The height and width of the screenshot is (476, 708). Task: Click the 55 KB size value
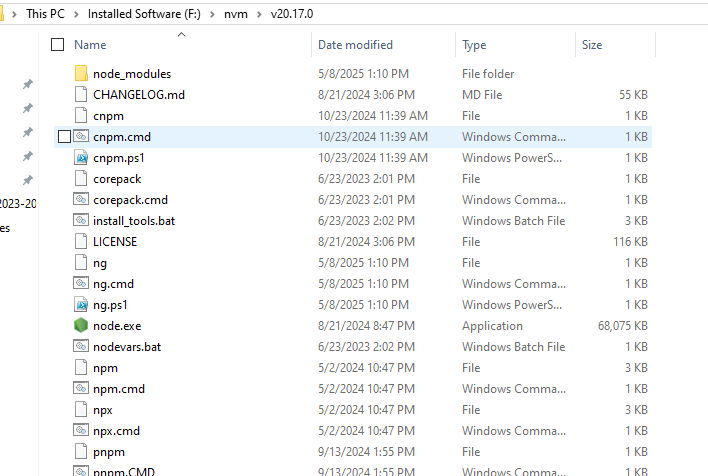633,94
